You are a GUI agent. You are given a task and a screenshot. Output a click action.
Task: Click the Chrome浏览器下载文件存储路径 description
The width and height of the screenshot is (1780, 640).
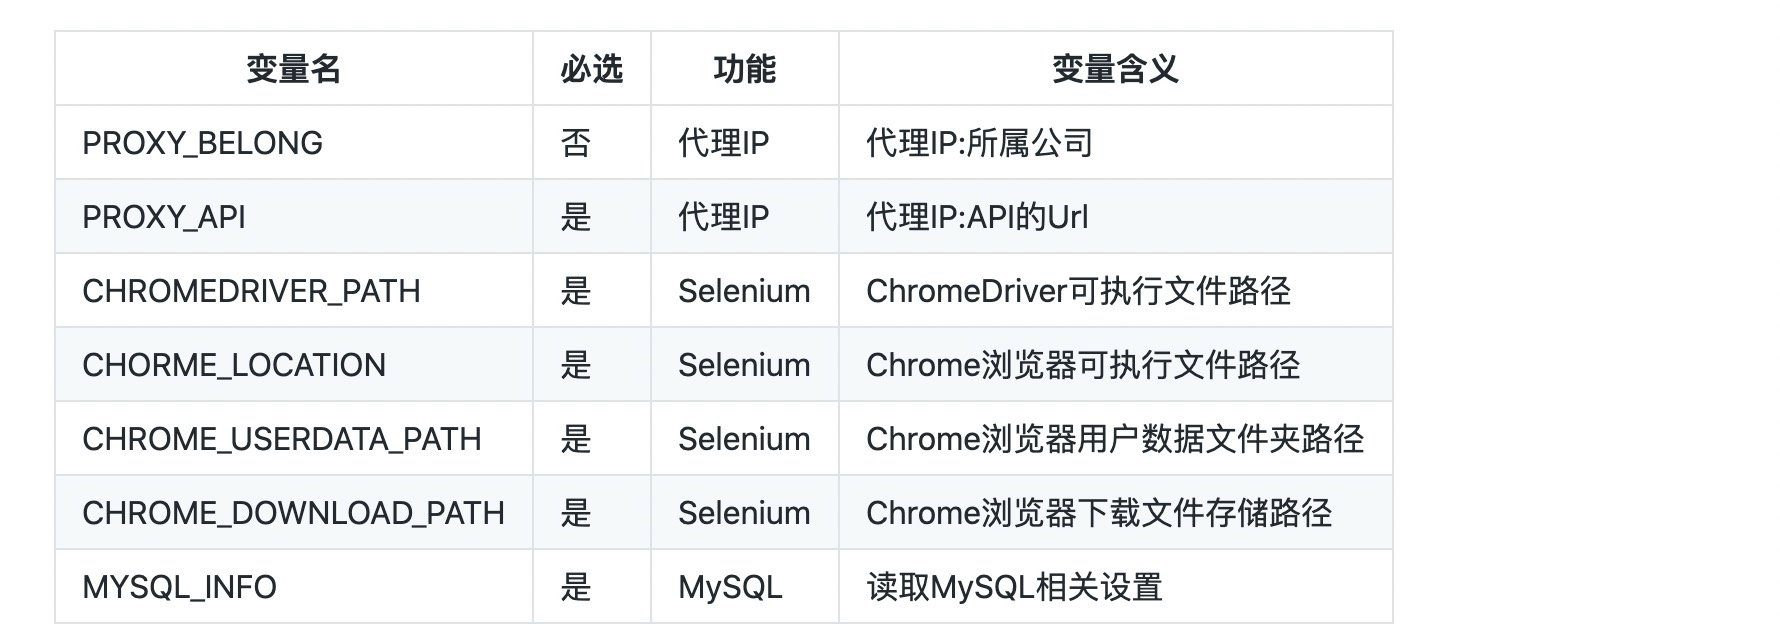click(1098, 513)
